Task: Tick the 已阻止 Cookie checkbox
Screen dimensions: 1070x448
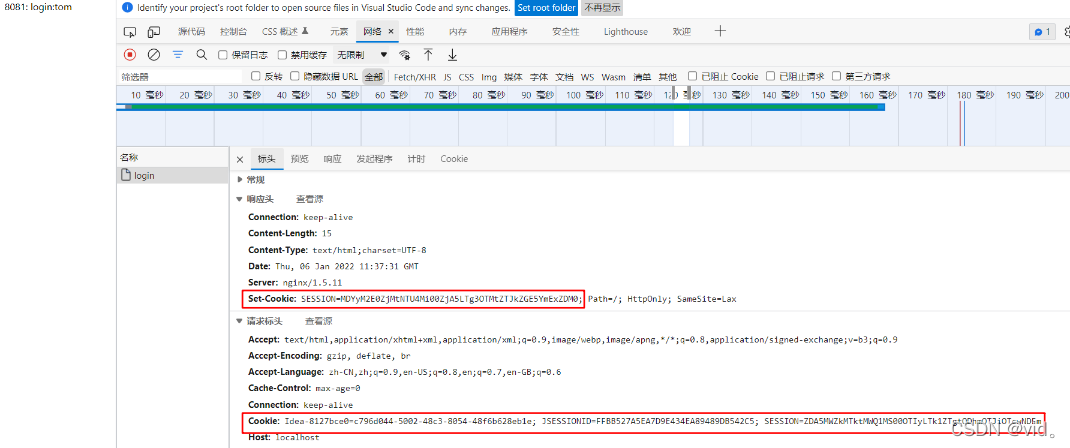Action: (x=692, y=76)
